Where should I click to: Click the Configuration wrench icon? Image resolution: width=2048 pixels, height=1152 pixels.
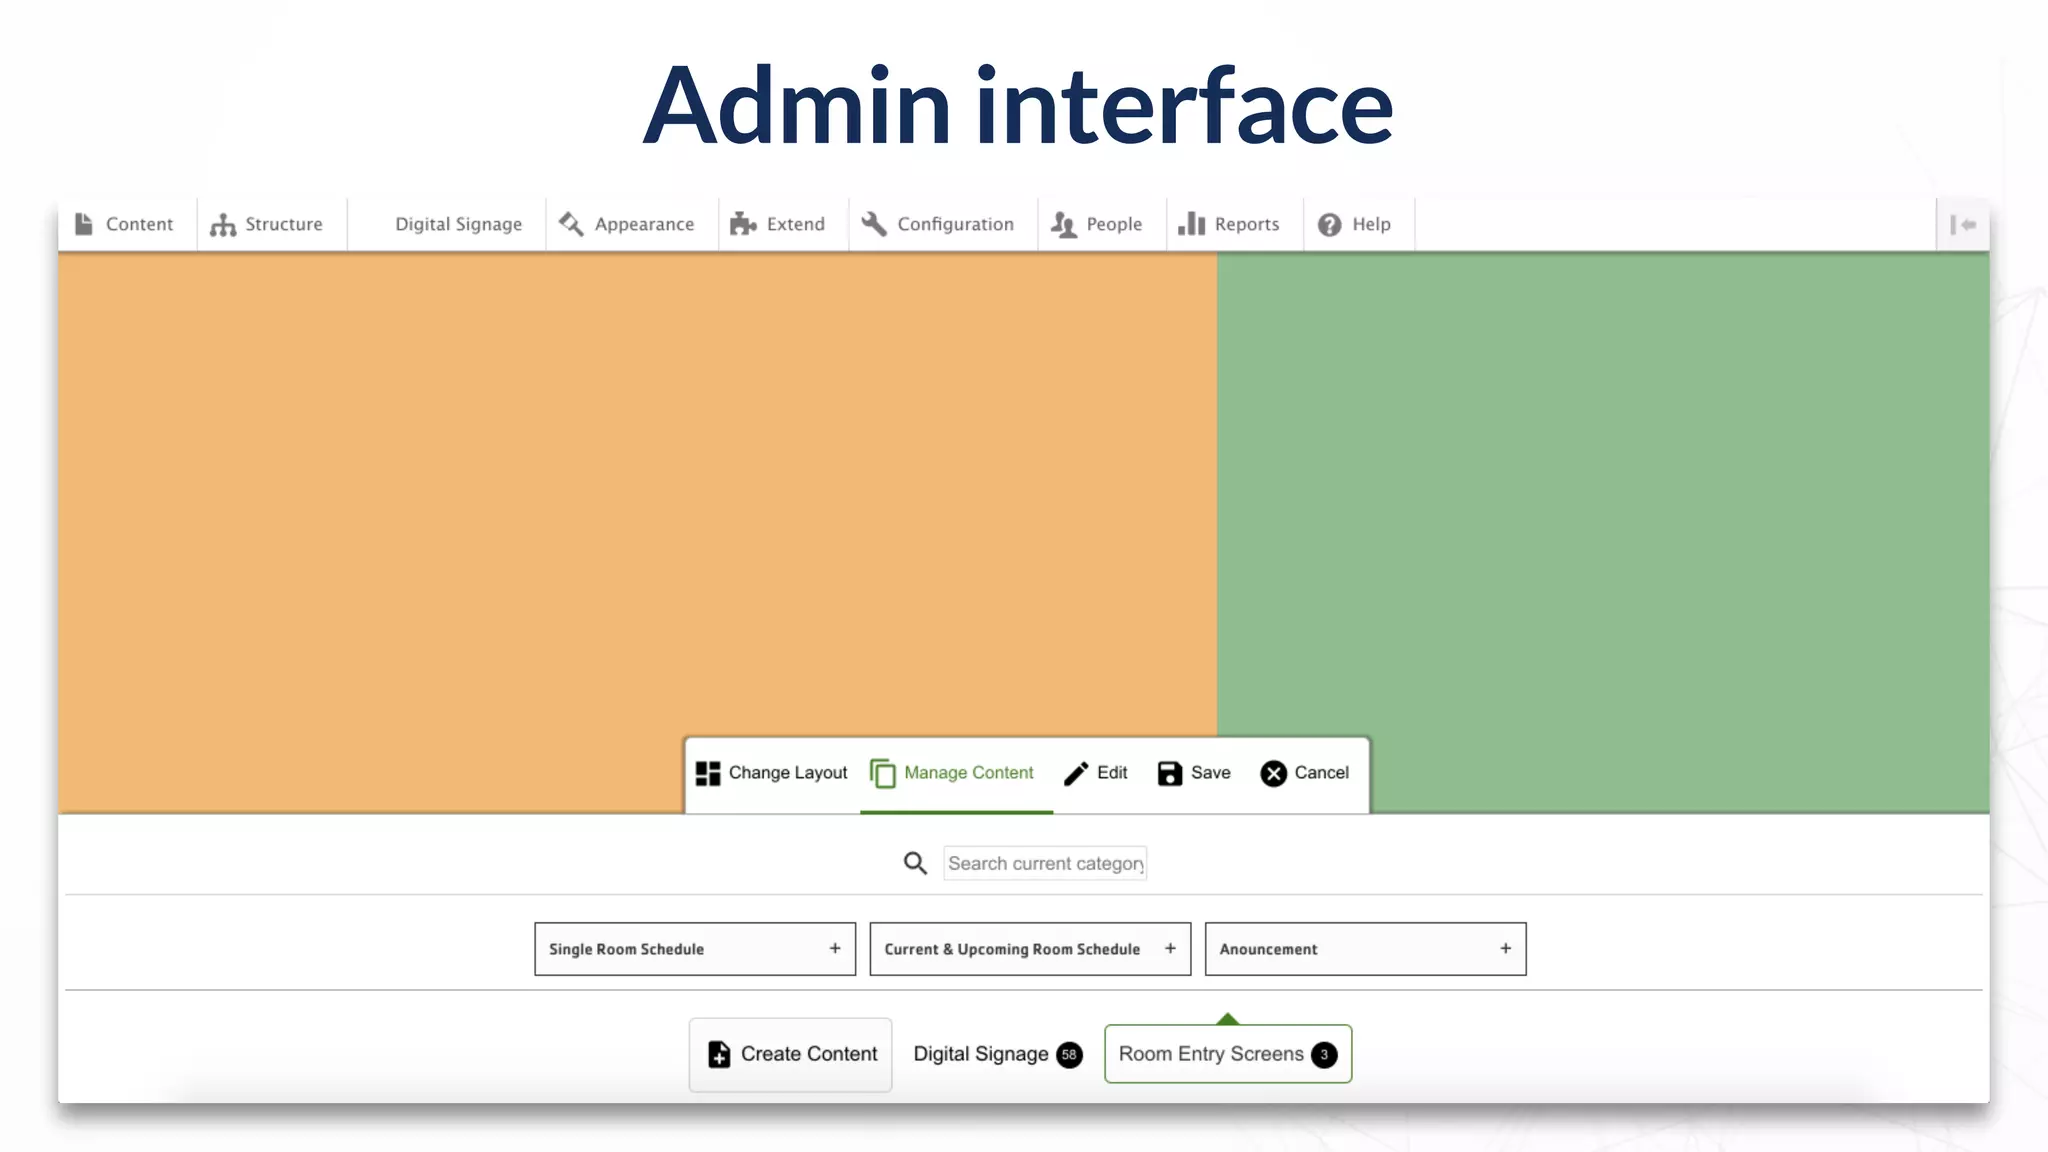click(874, 224)
